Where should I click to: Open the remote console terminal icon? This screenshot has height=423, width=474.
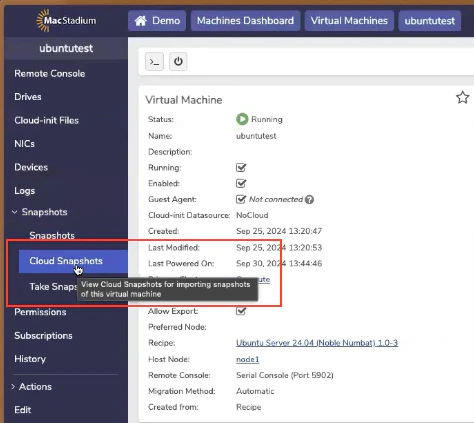[154, 62]
